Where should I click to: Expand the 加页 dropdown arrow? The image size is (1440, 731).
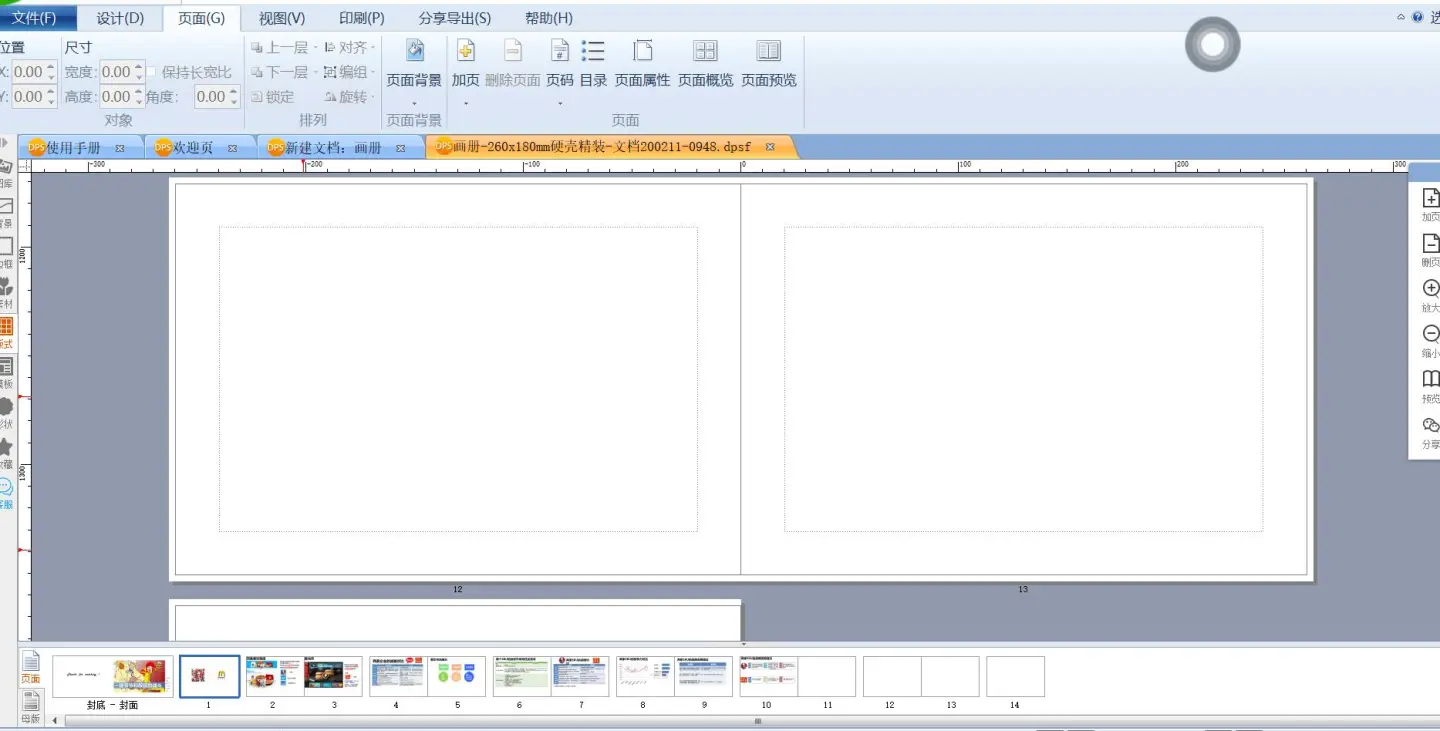(465, 103)
